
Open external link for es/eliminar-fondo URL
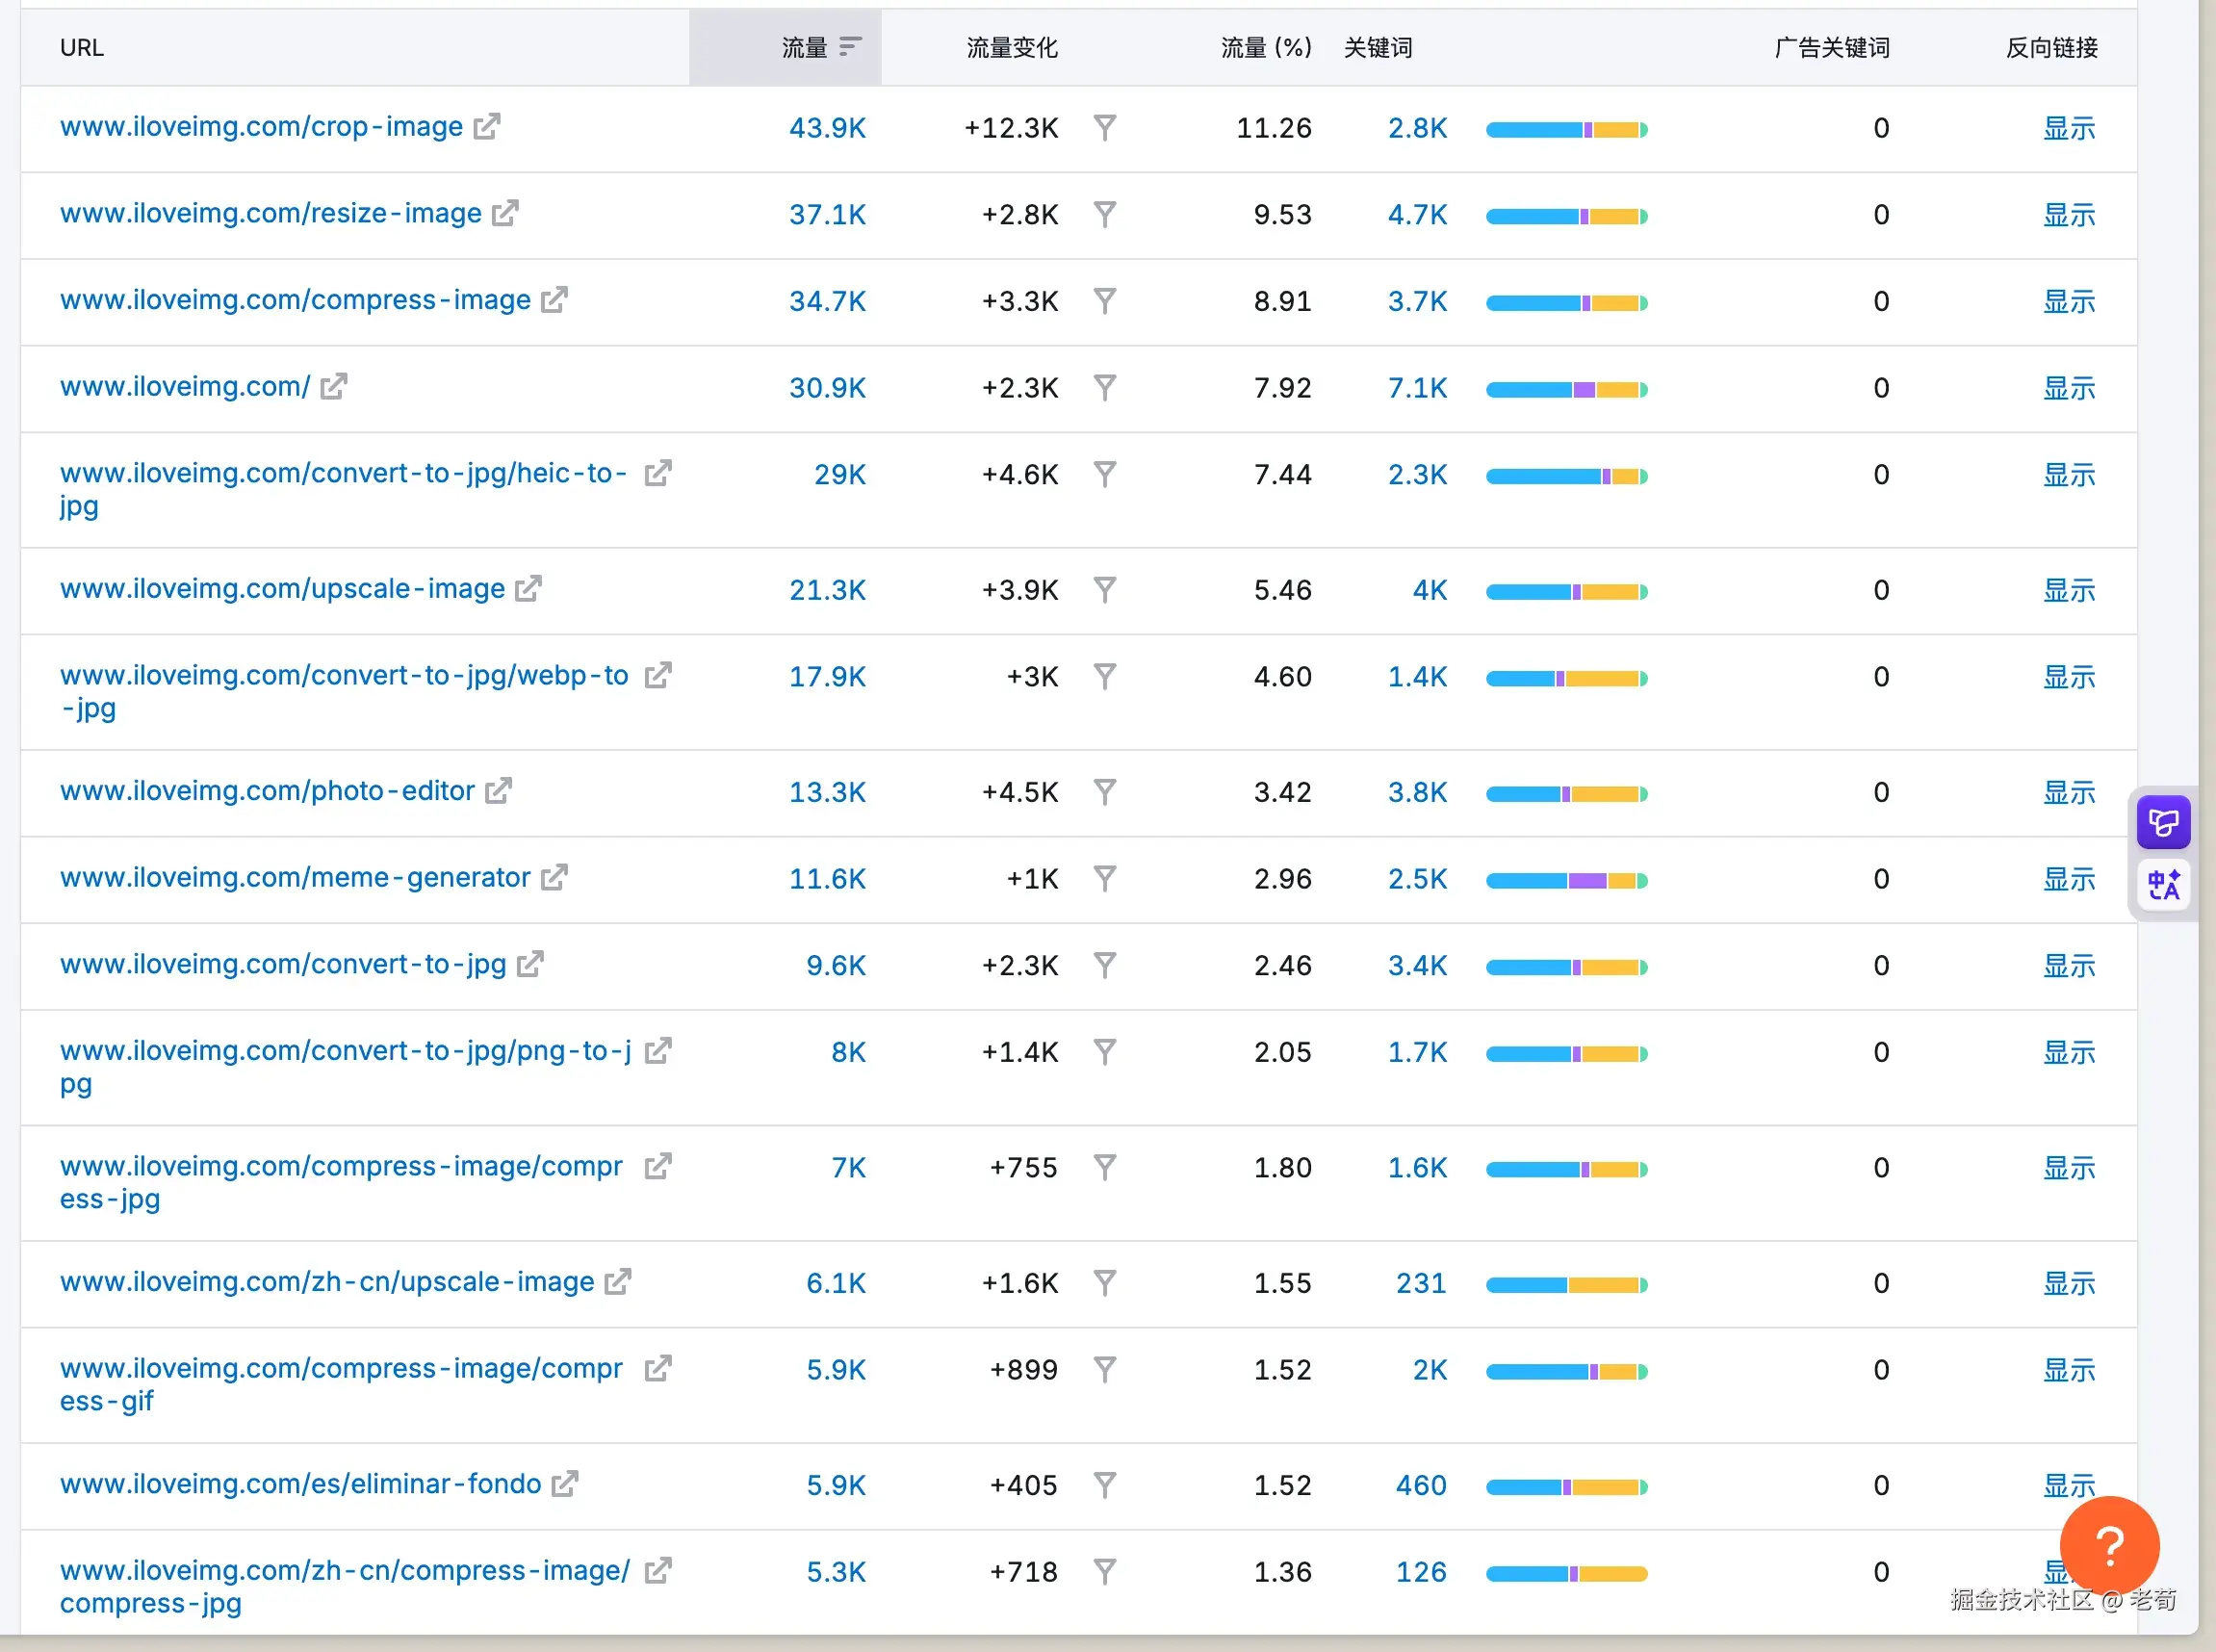point(565,1484)
